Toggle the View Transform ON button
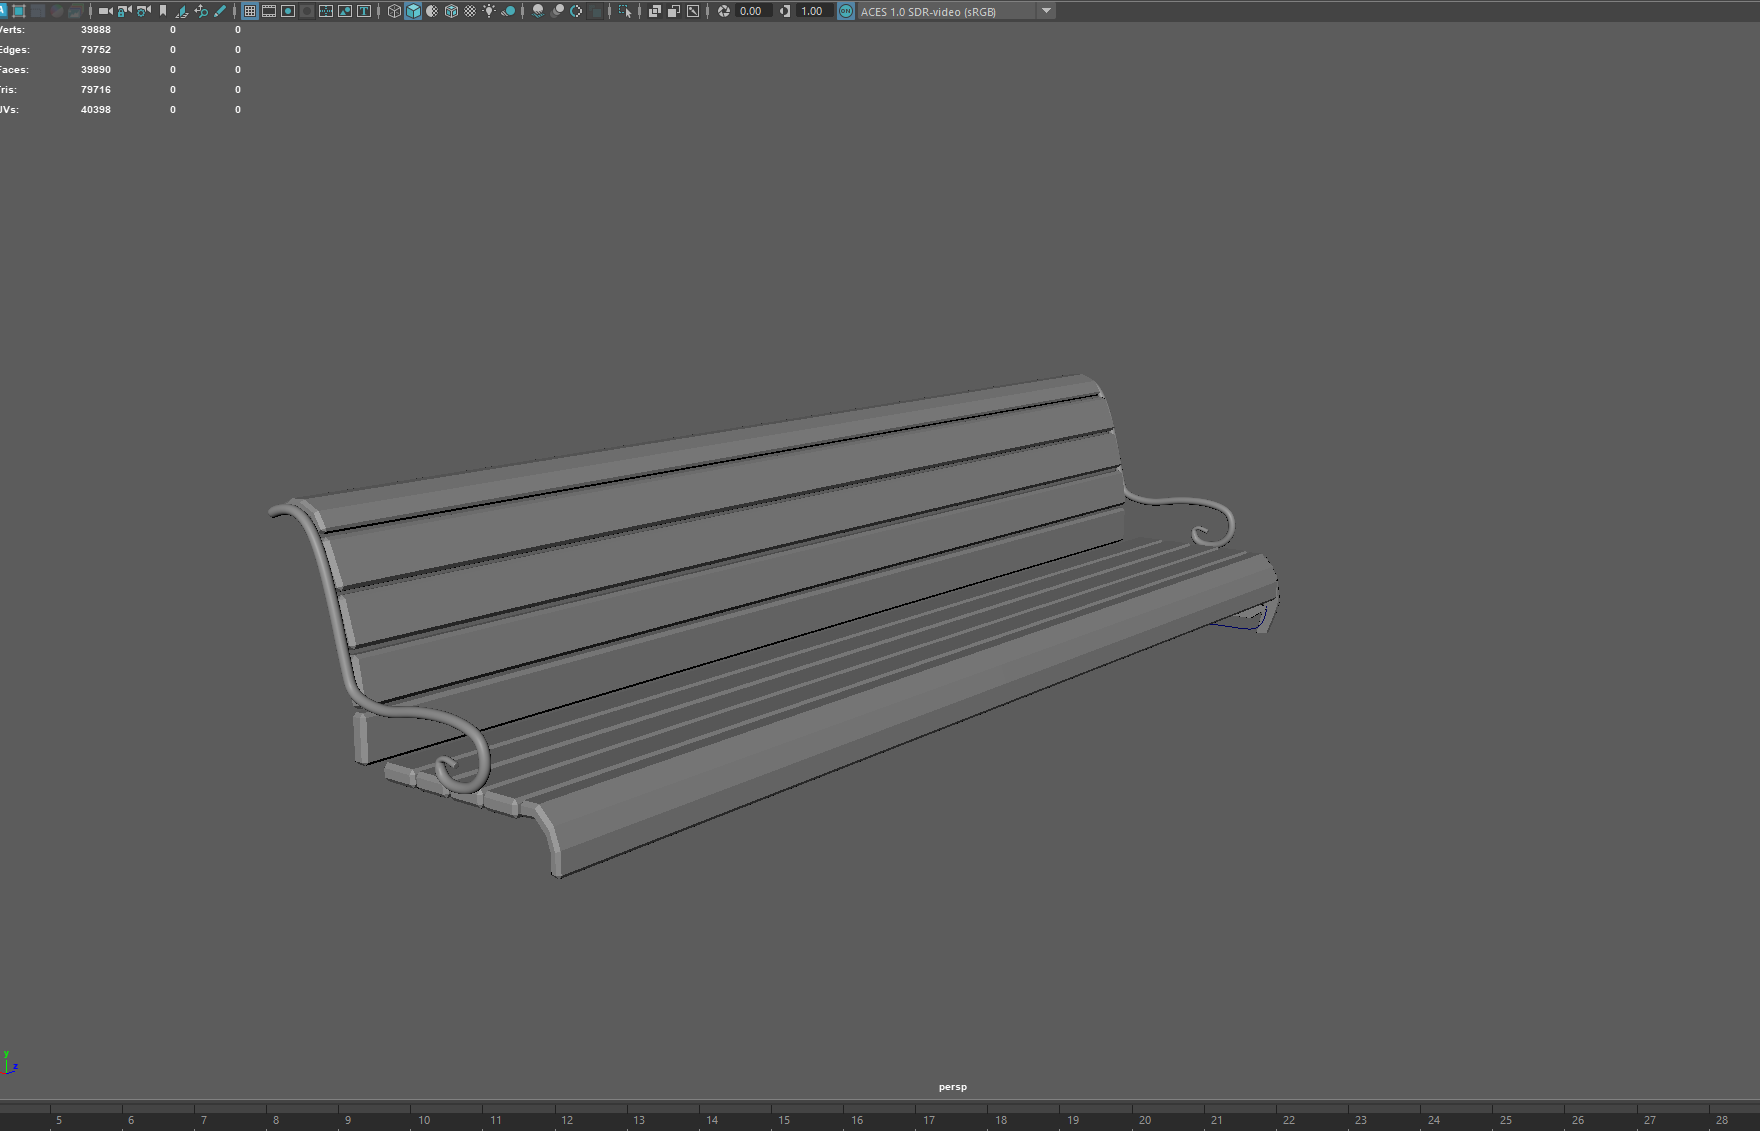This screenshot has width=1760, height=1131. (x=846, y=11)
